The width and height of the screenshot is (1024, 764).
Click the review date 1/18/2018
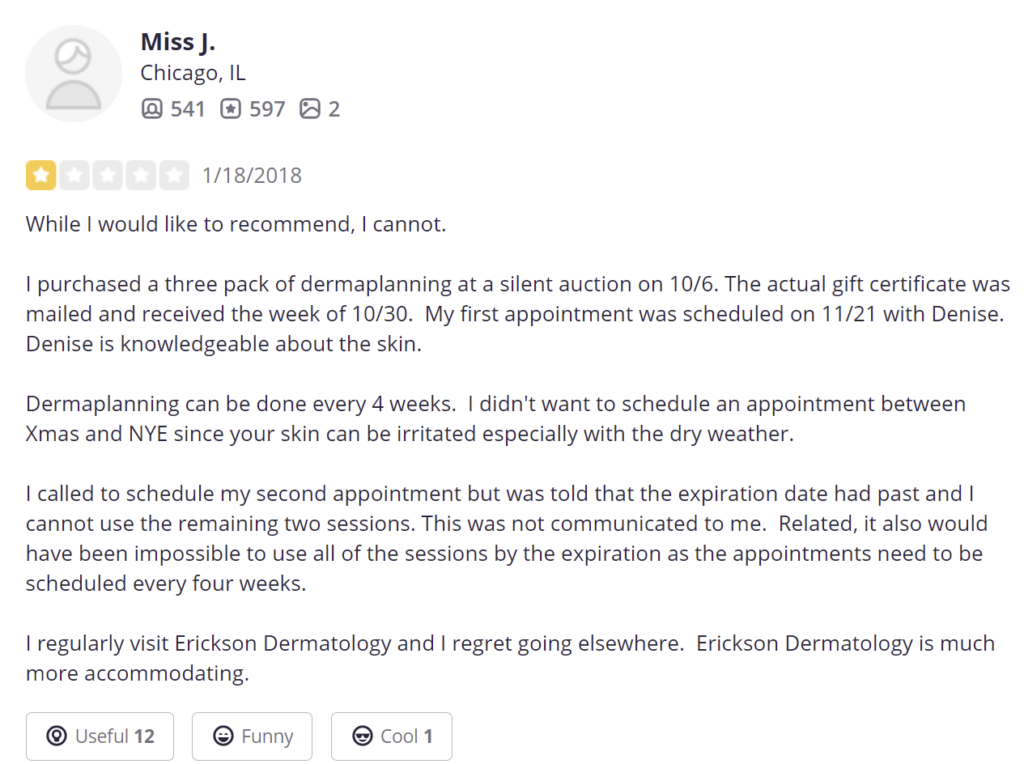click(x=251, y=176)
